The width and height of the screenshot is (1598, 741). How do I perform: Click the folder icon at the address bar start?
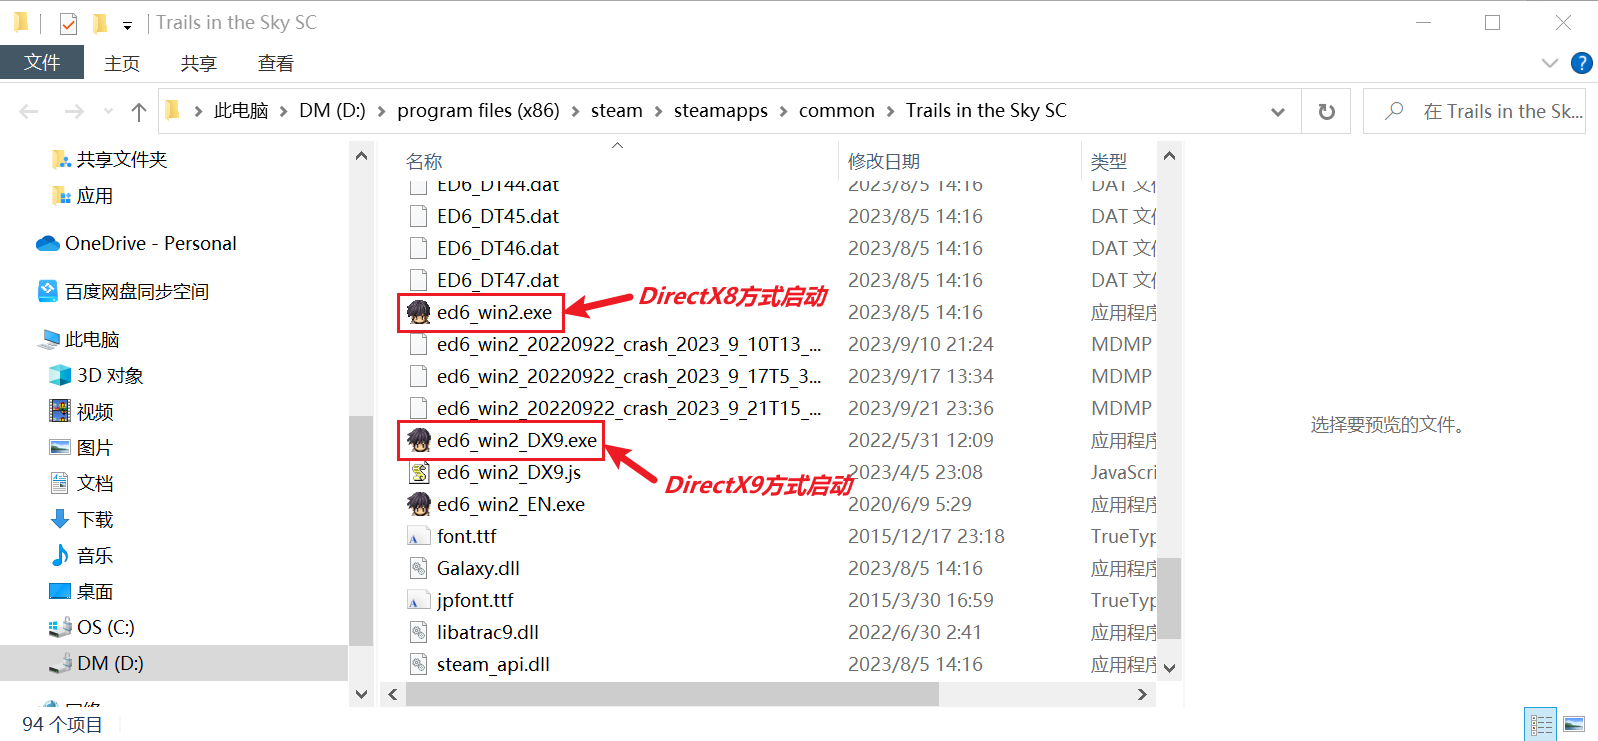point(172,110)
